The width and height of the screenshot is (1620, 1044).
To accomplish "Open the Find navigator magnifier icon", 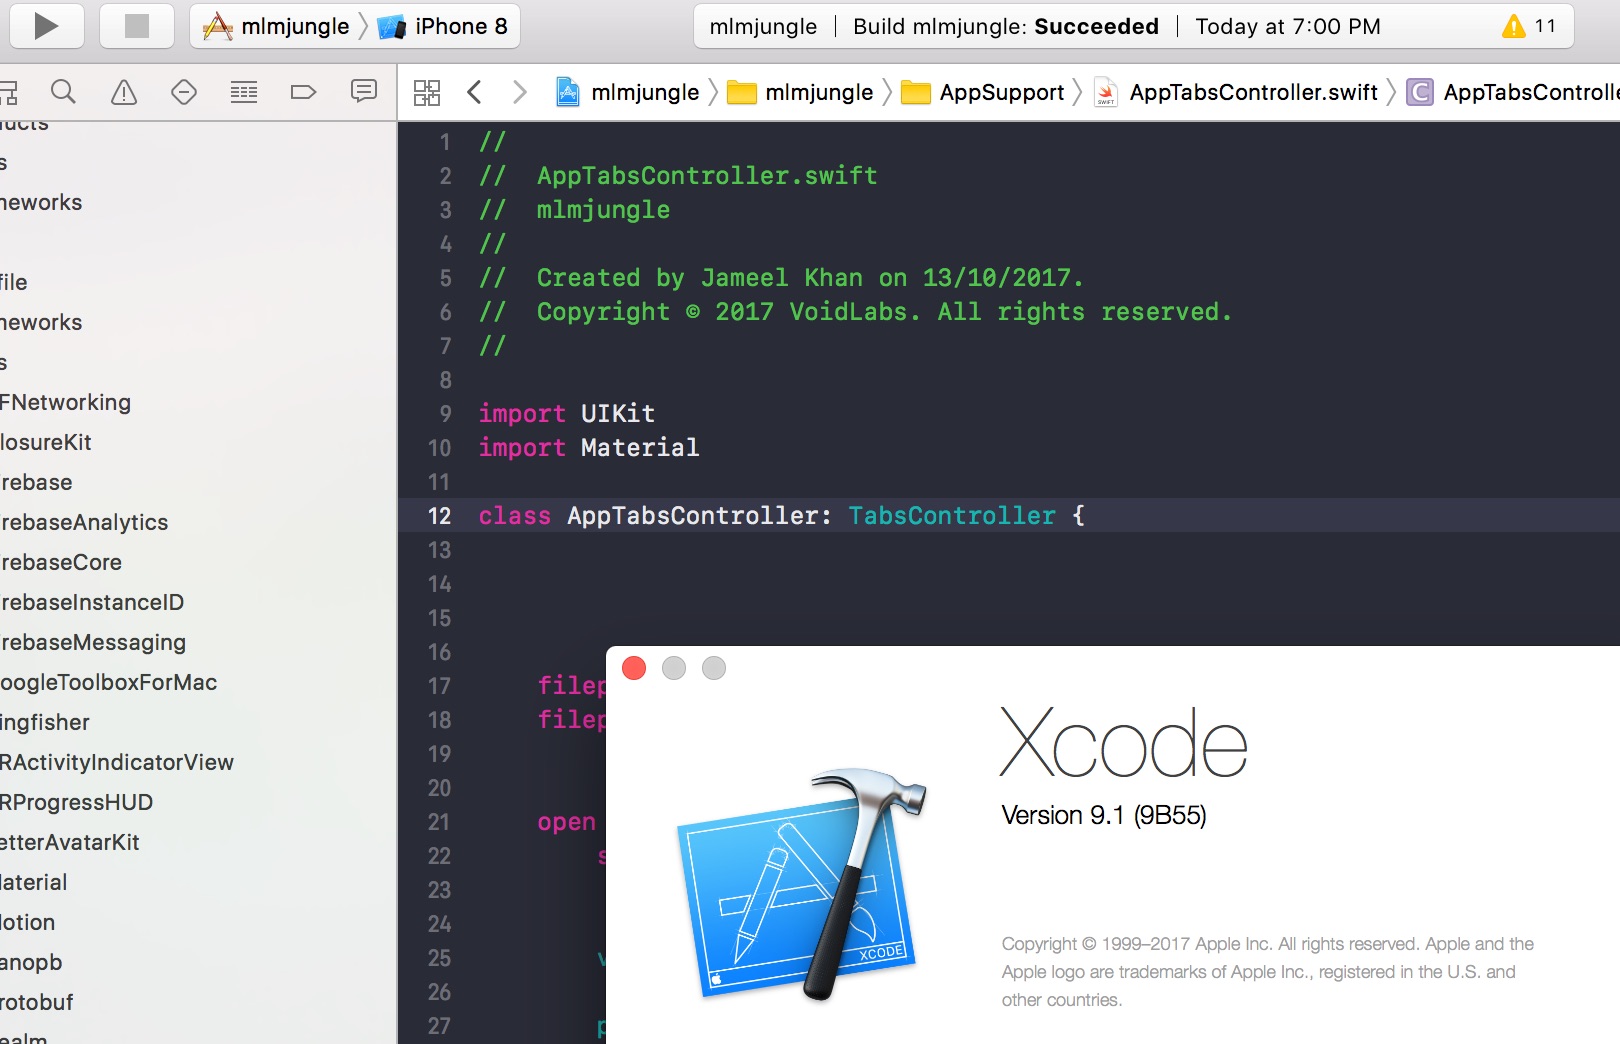I will tap(63, 92).
